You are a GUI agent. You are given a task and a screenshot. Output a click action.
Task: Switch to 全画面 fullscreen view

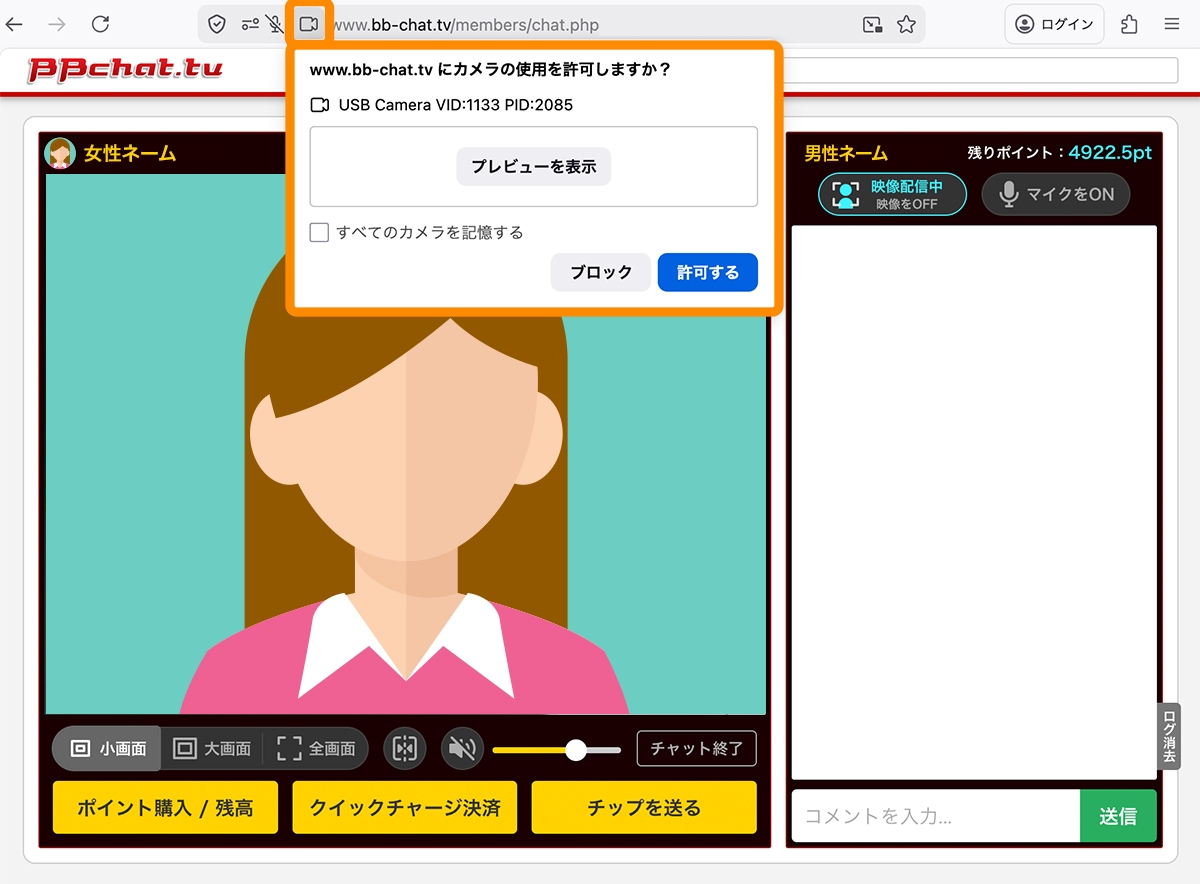[x=316, y=748]
